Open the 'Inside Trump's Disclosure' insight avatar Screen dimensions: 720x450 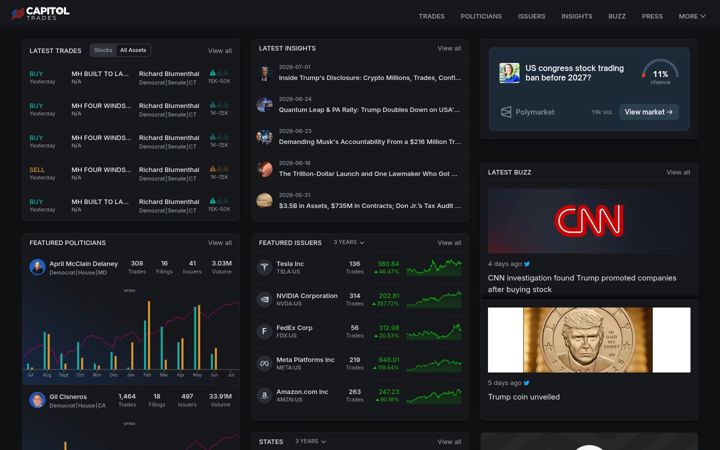tap(264, 73)
